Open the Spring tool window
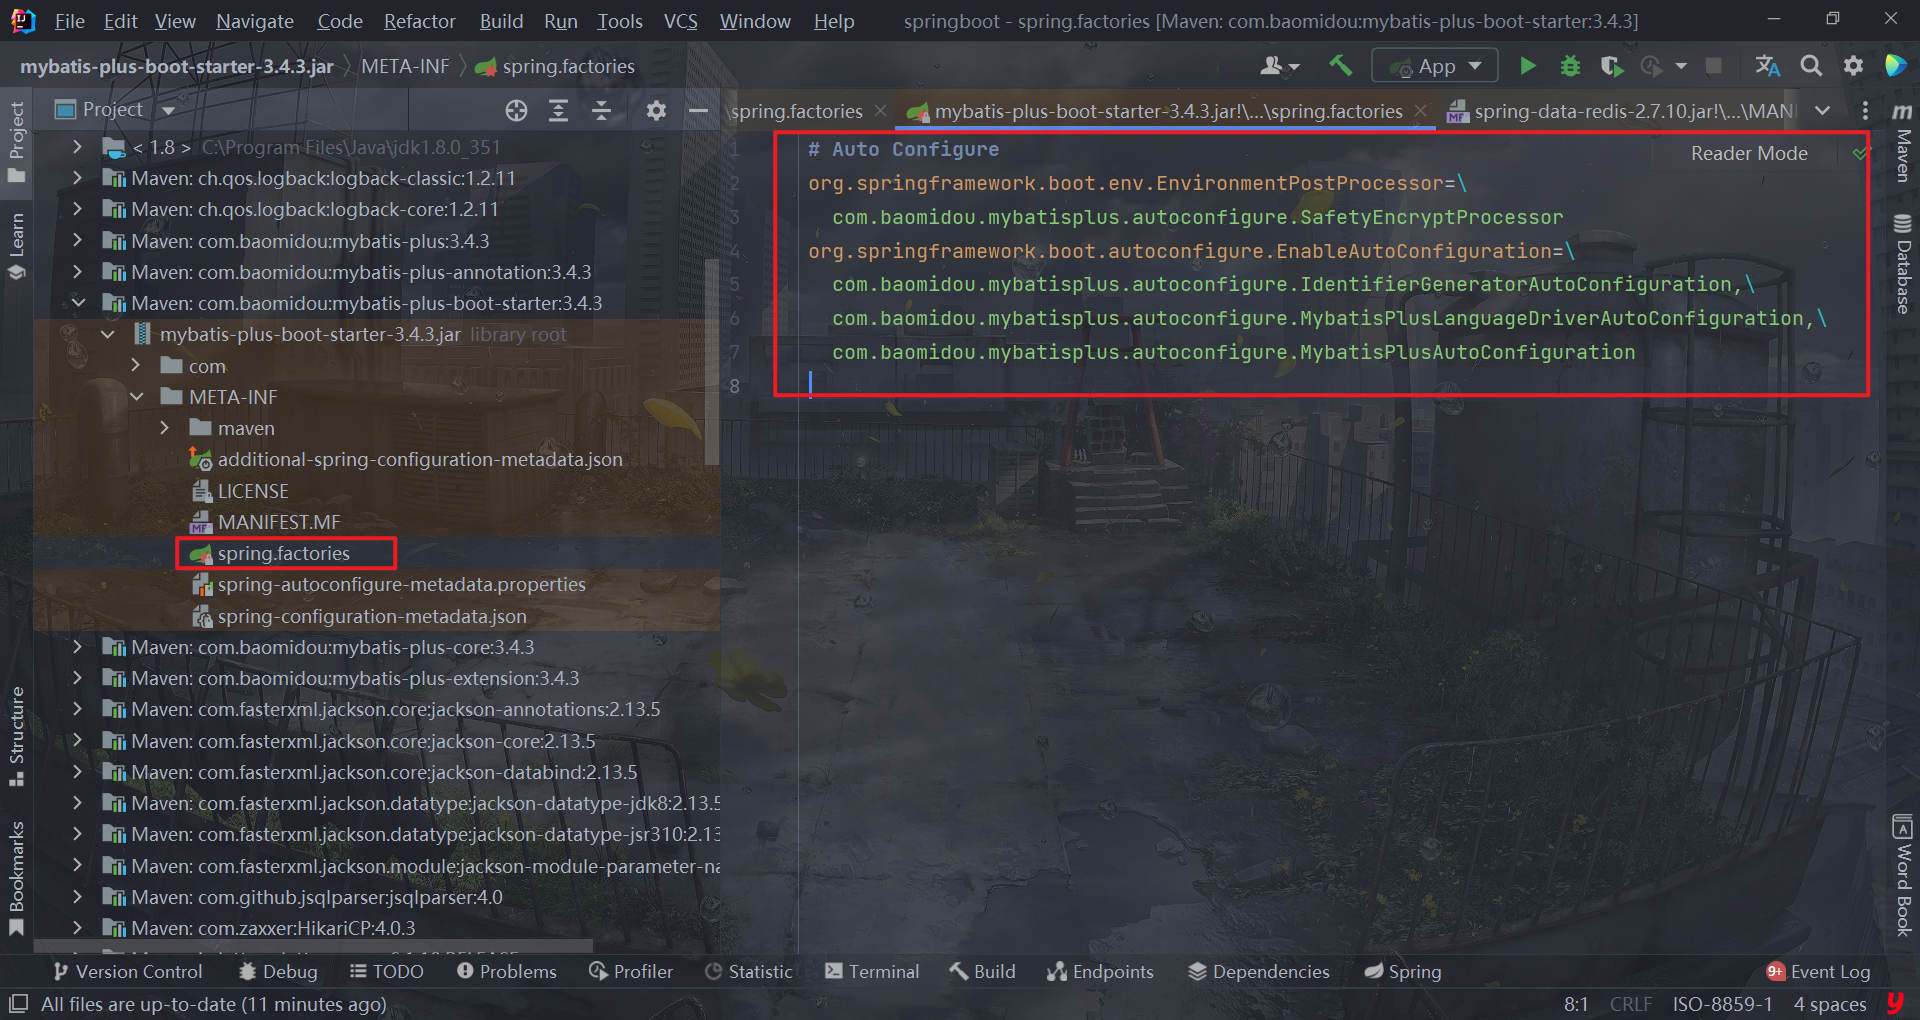 [1403, 971]
